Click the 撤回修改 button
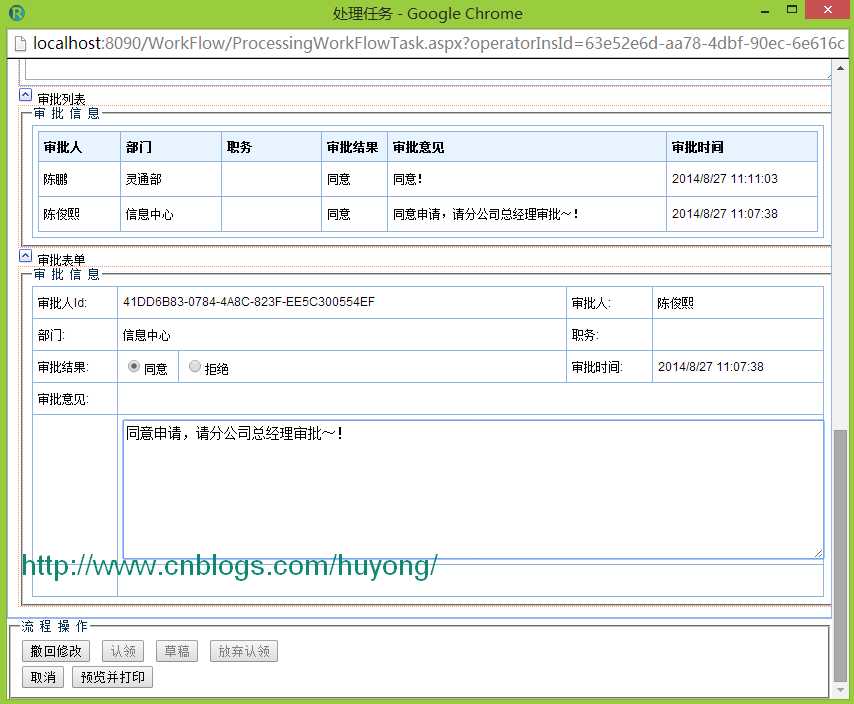 pyautogui.click(x=56, y=651)
